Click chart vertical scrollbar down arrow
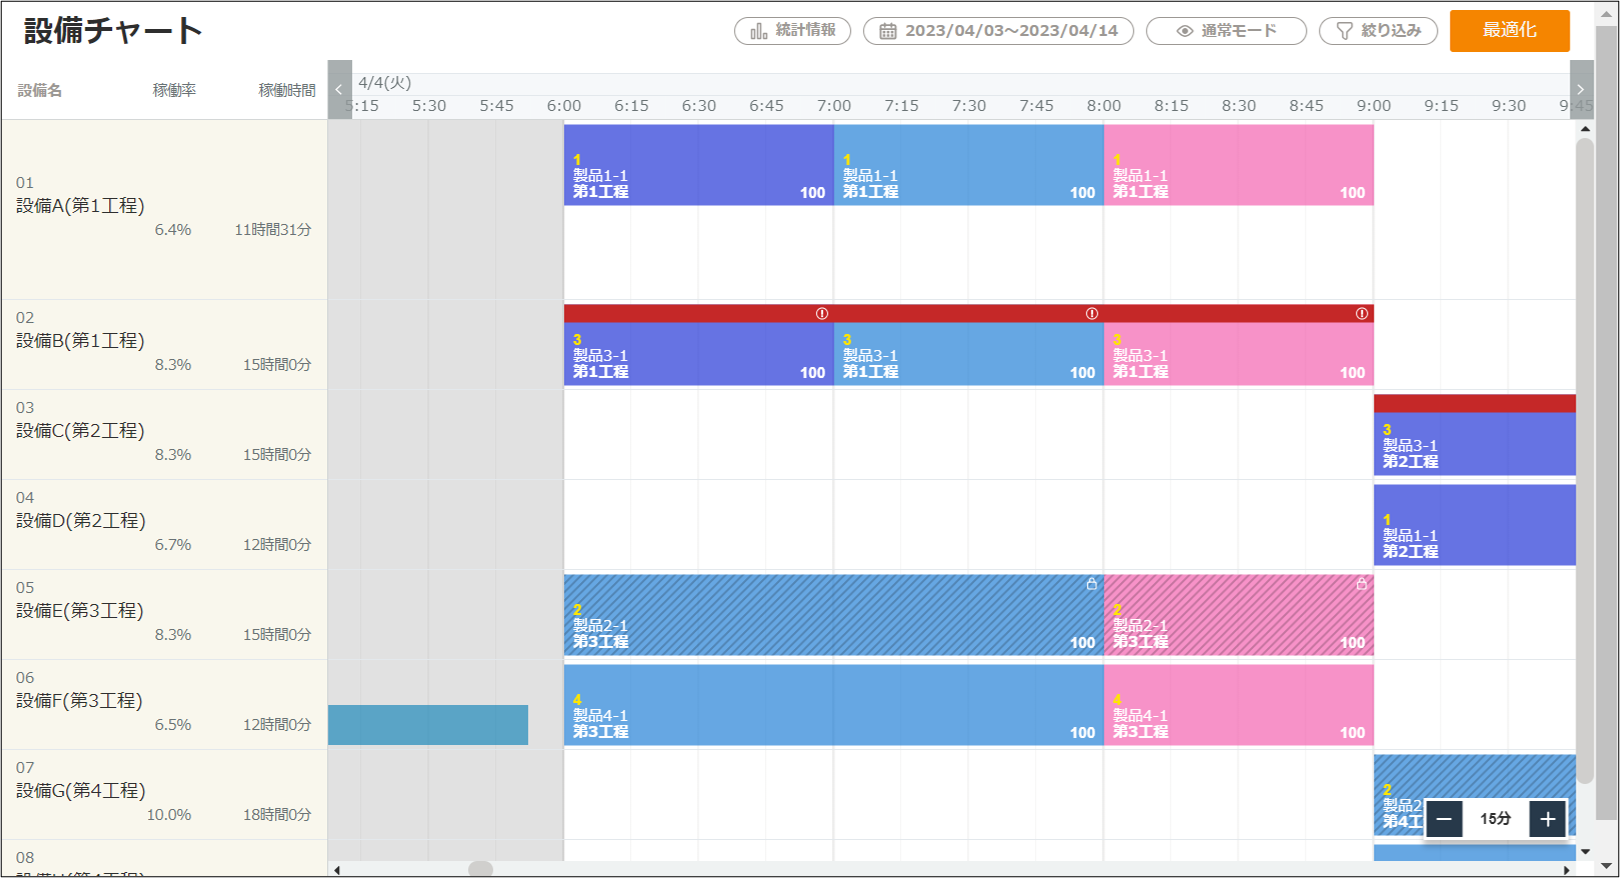This screenshot has width=1620, height=878. point(1585,852)
